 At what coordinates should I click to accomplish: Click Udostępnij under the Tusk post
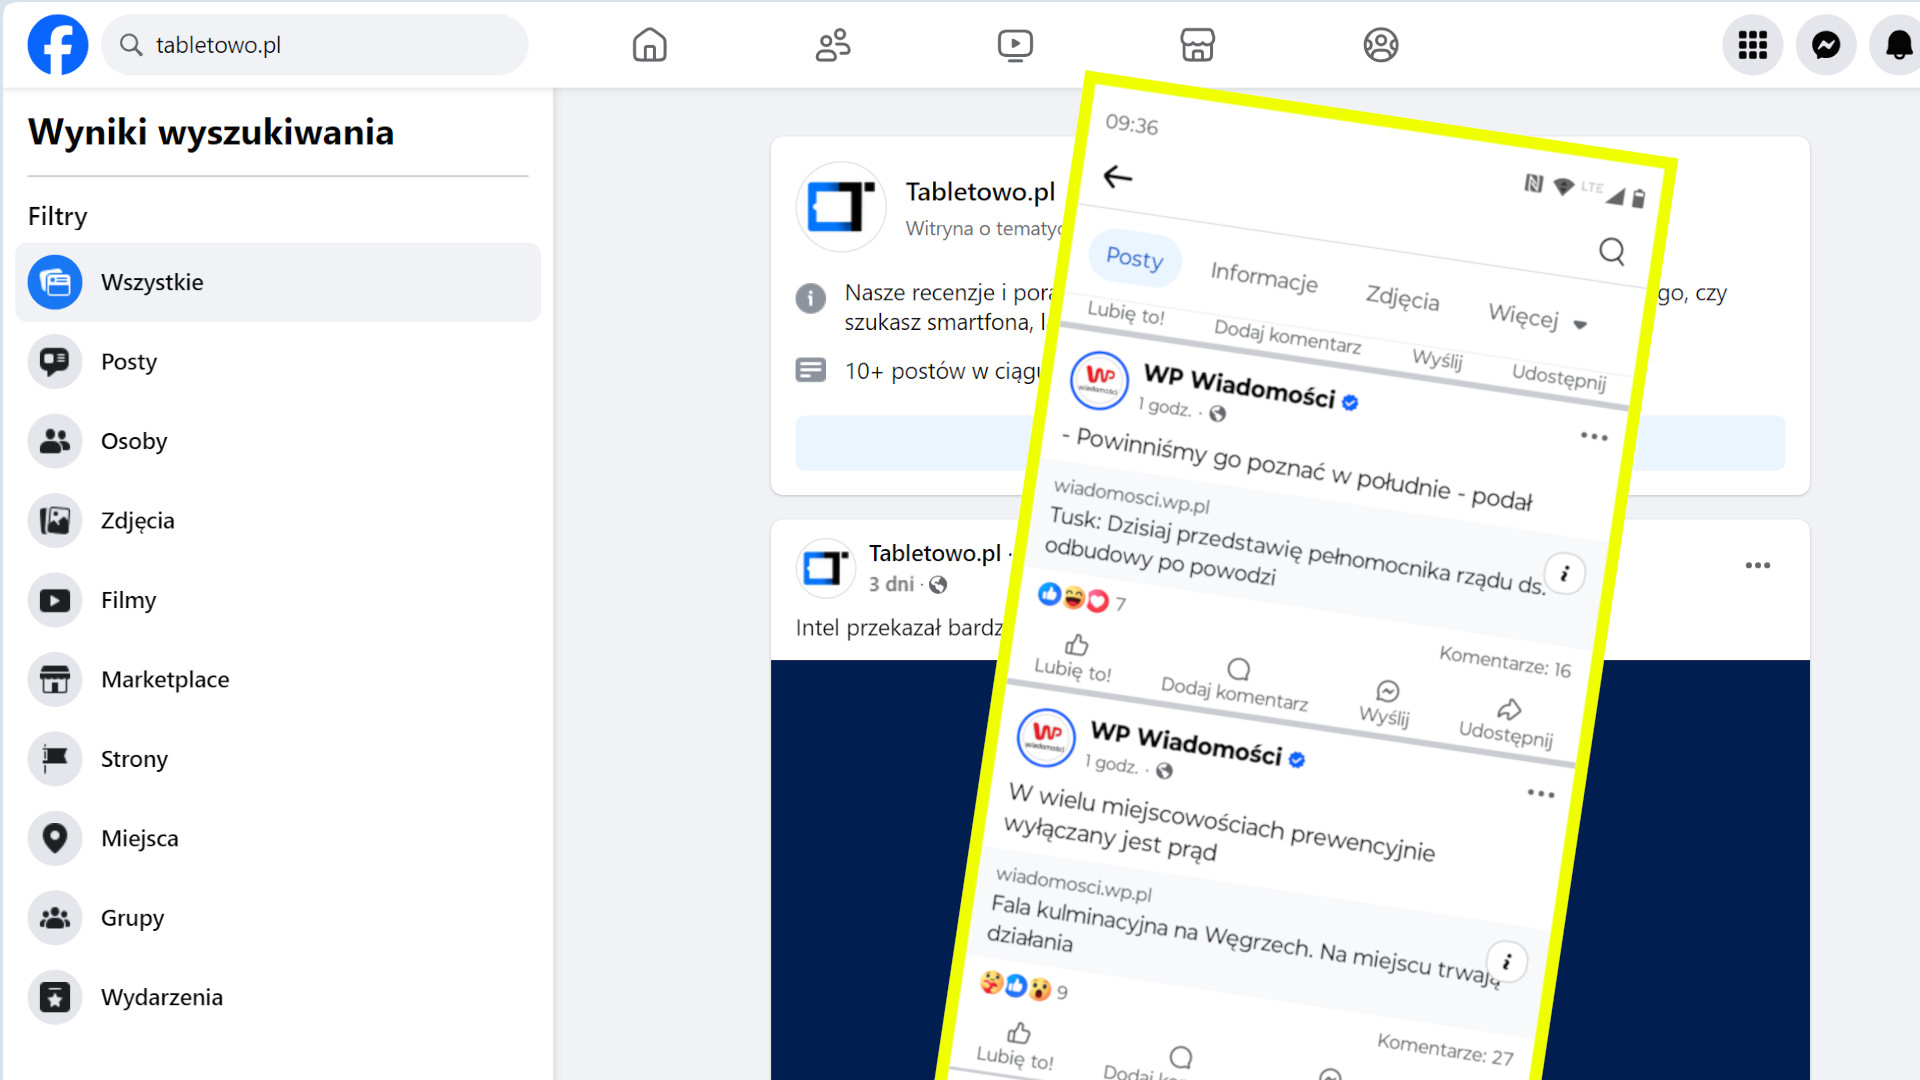pyautogui.click(x=1507, y=723)
